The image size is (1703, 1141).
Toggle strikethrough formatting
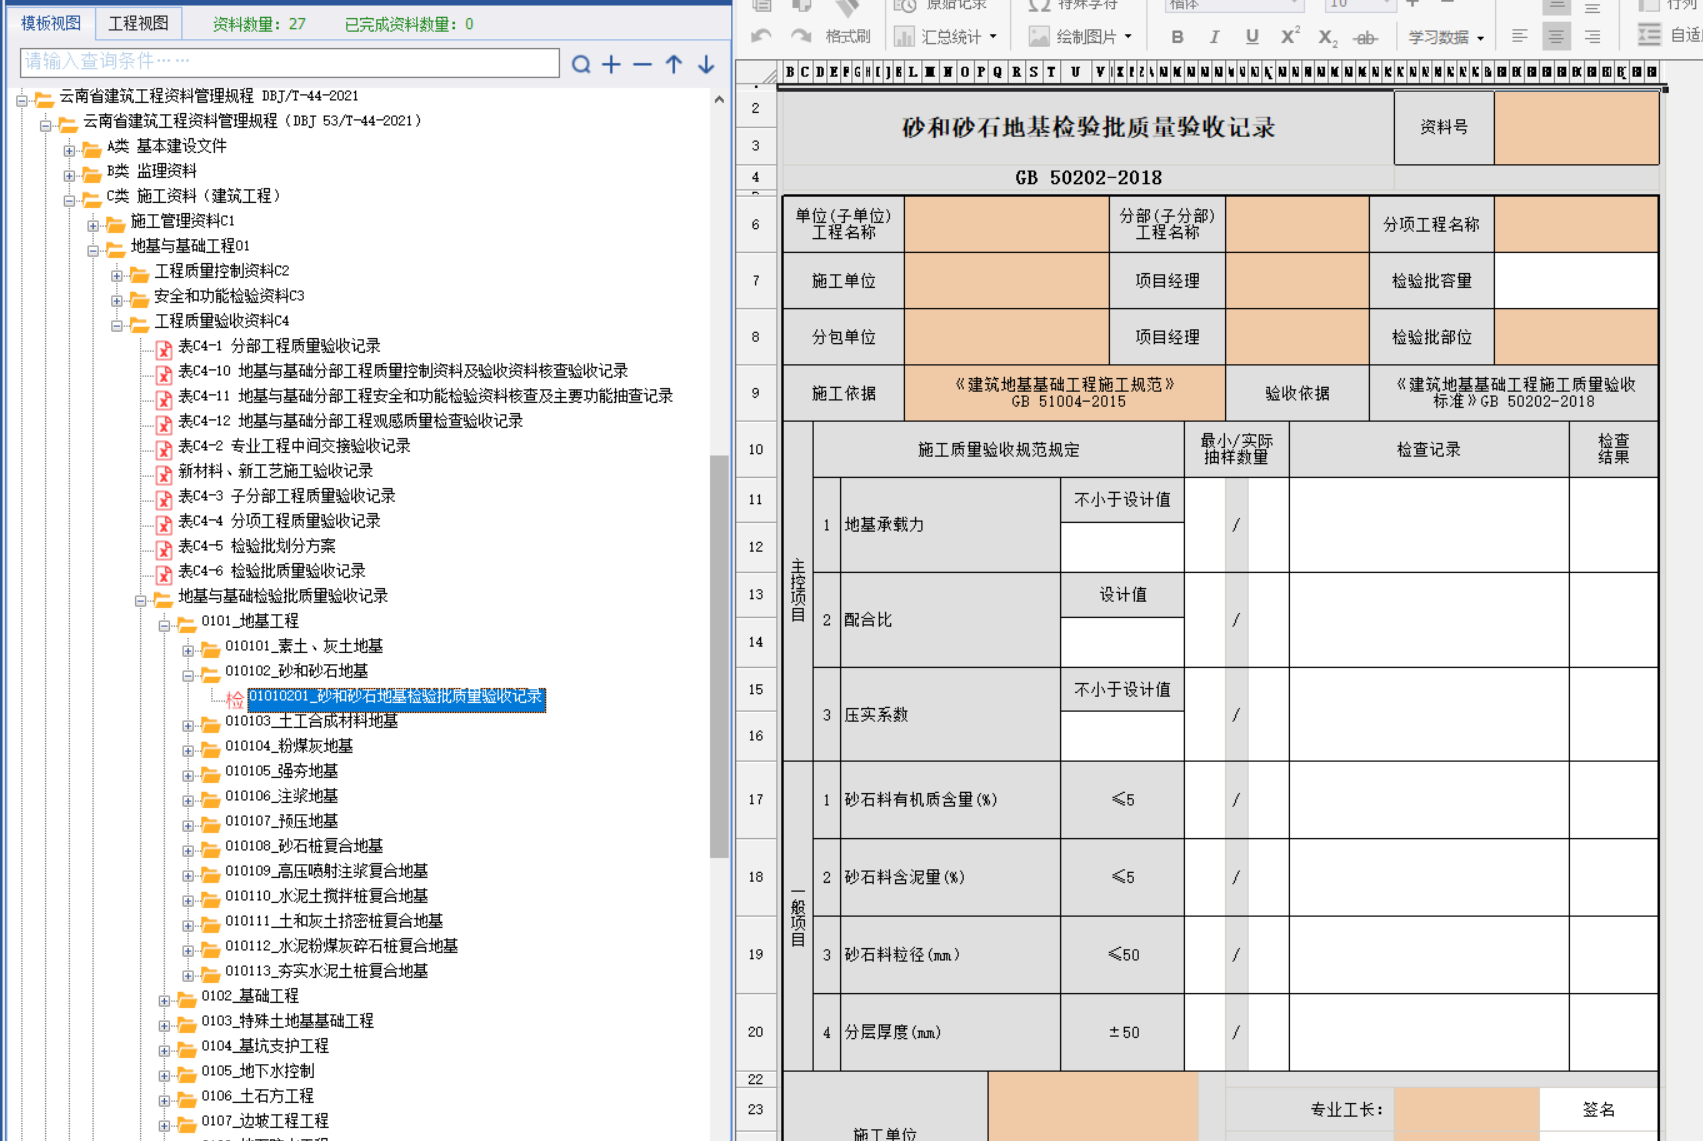pyautogui.click(x=1365, y=38)
